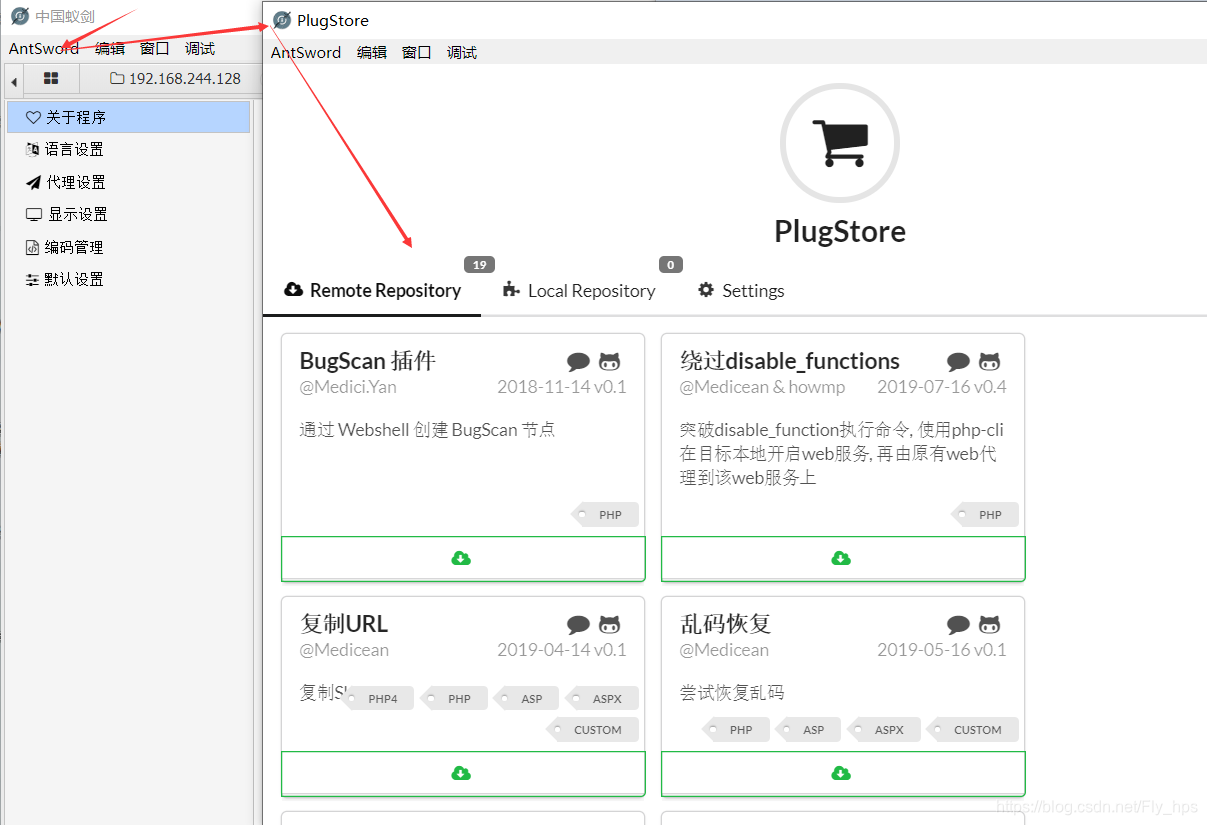Open AntSword menu in 中国蚁剑 window
This screenshot has width=1207, height=825.
coord(44,48)
